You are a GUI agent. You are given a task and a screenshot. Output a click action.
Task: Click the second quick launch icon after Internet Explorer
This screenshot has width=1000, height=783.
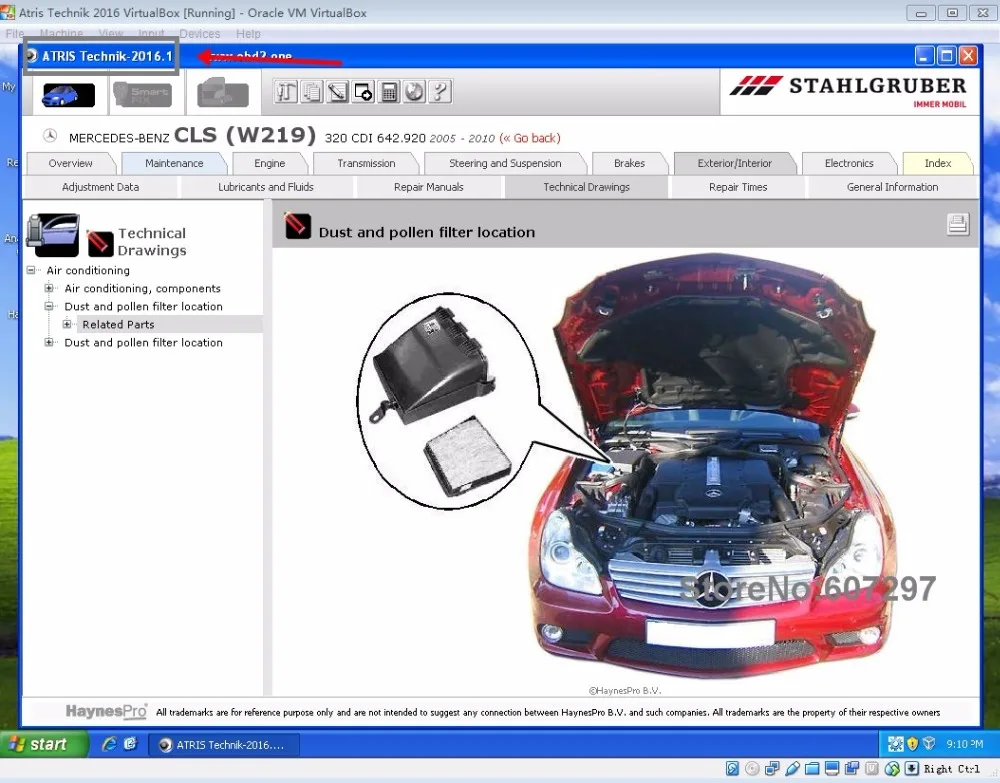(x=131, y=743)
